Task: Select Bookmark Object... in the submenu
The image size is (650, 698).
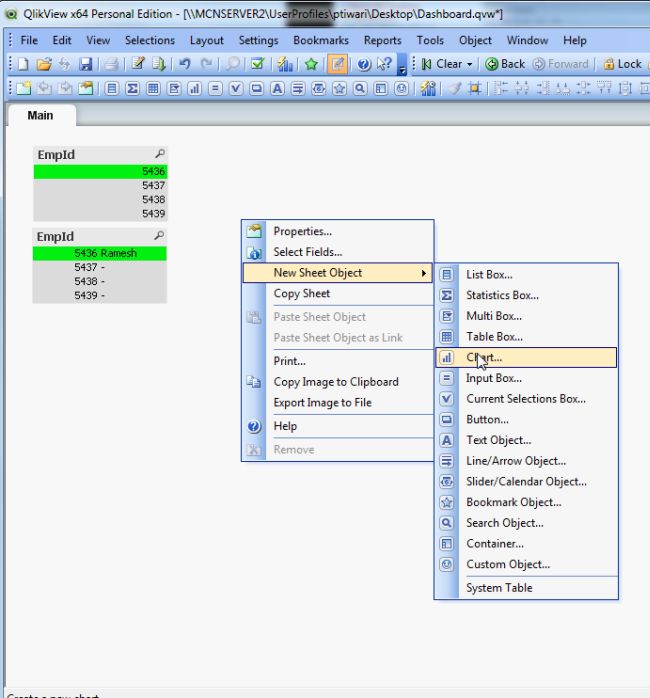Action: point(526,503)
